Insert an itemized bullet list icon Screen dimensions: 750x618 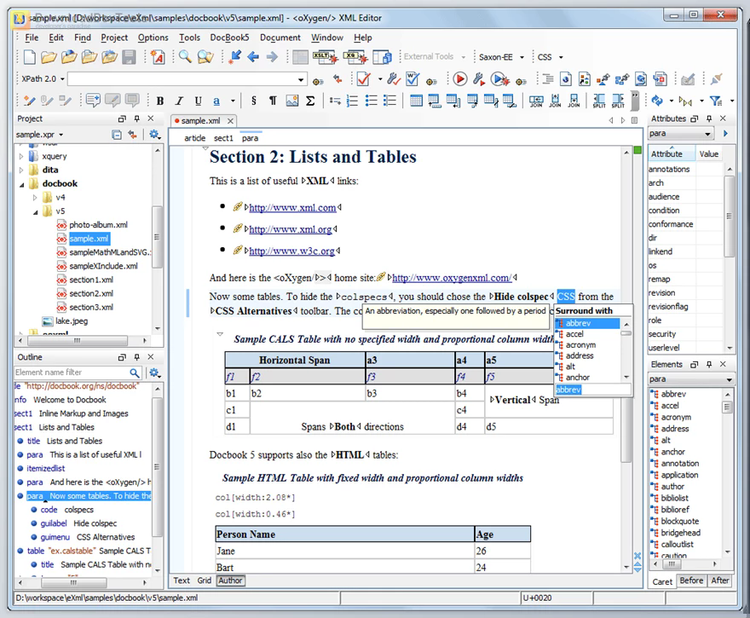371,100
